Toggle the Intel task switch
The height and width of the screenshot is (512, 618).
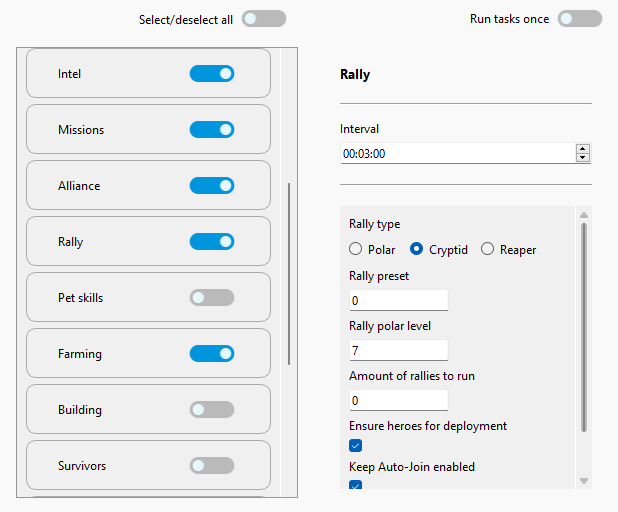pos(211,74)
